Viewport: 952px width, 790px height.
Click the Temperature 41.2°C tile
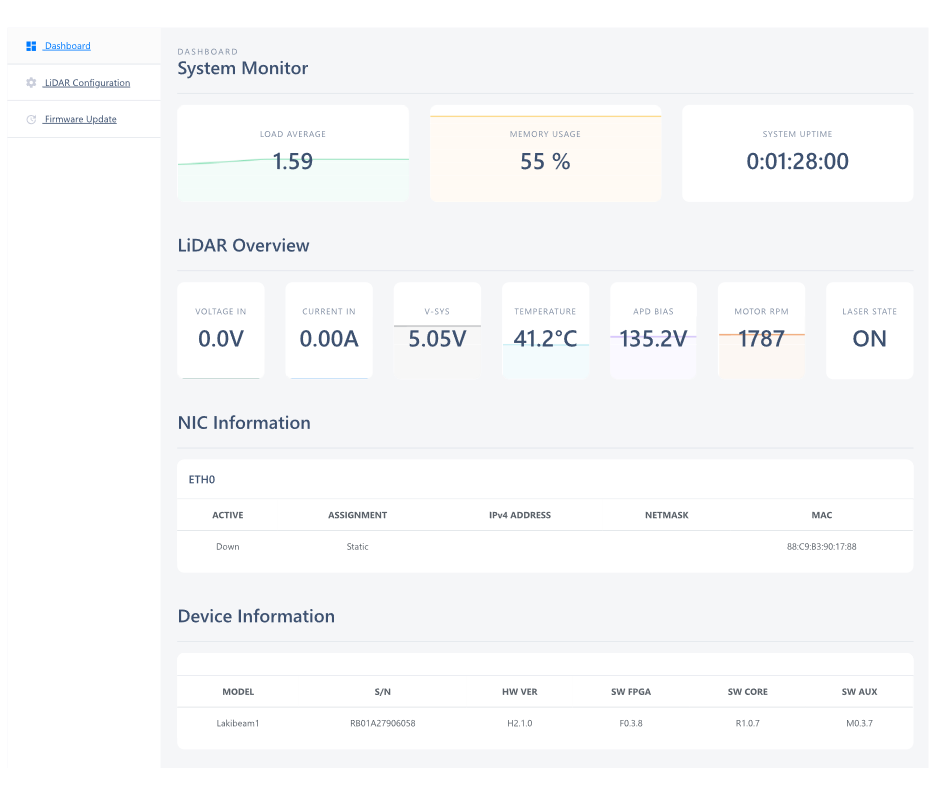(x=545, y=331)
